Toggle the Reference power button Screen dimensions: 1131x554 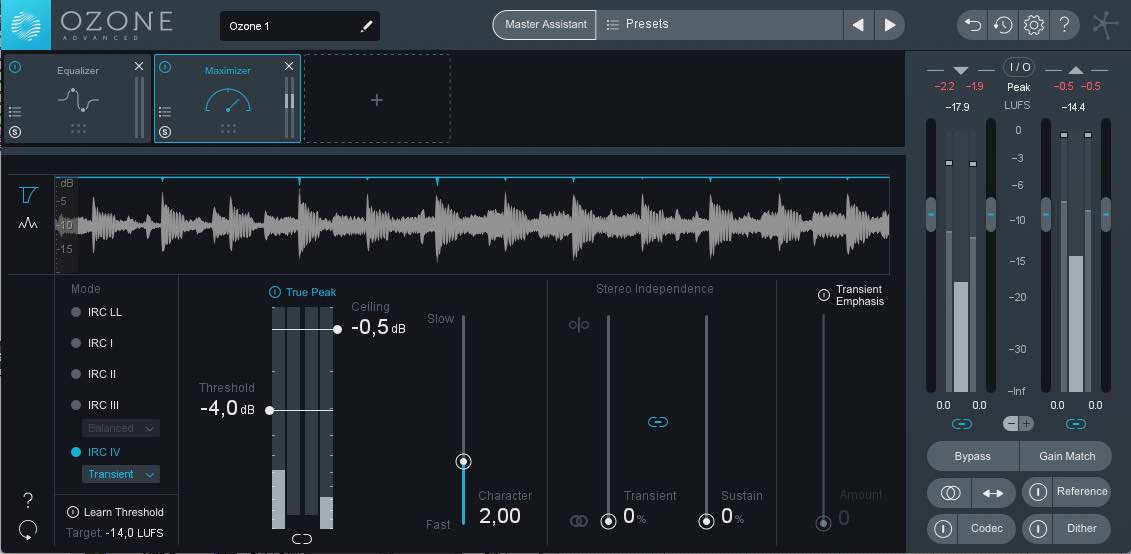click(1037, 492)
